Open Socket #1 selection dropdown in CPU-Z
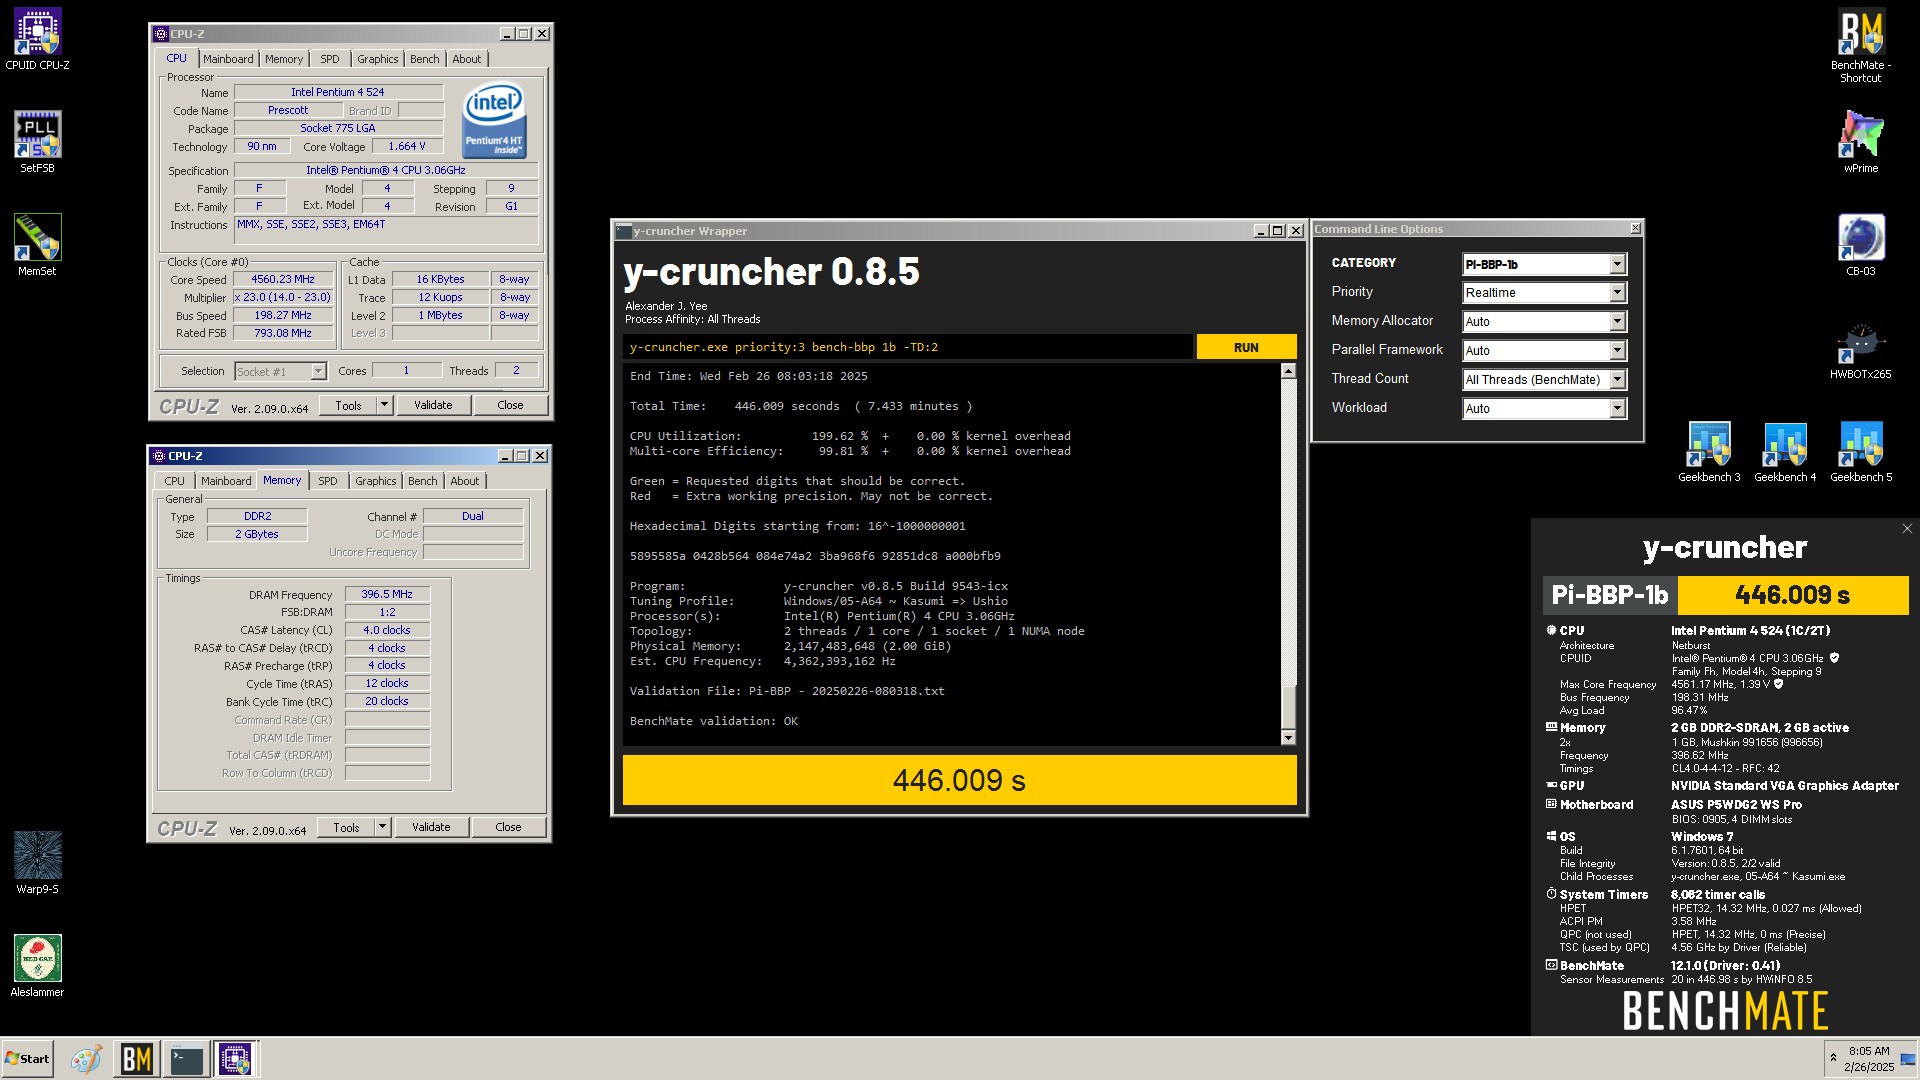Screen dimensions: 1920x1080 click(x=280, y=372)
